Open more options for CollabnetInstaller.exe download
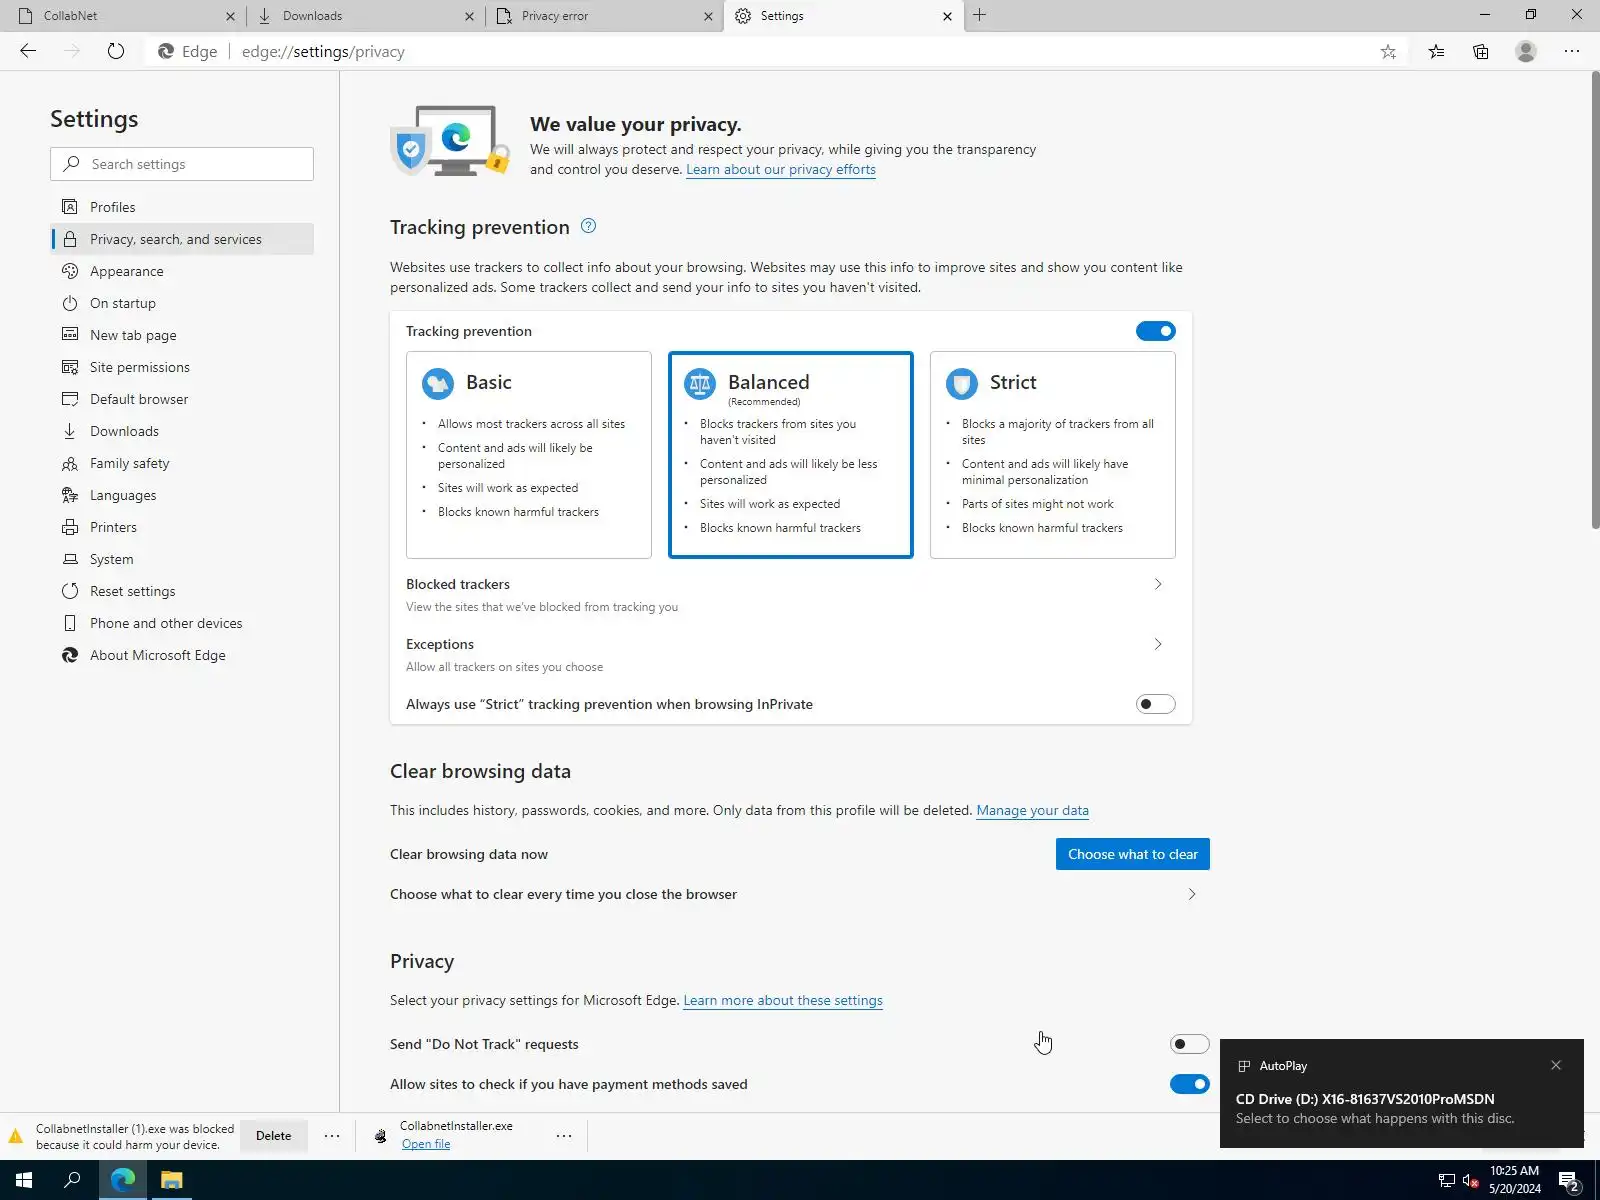The height and width of the screenshot is (1200, 1600). point(564,1136)
